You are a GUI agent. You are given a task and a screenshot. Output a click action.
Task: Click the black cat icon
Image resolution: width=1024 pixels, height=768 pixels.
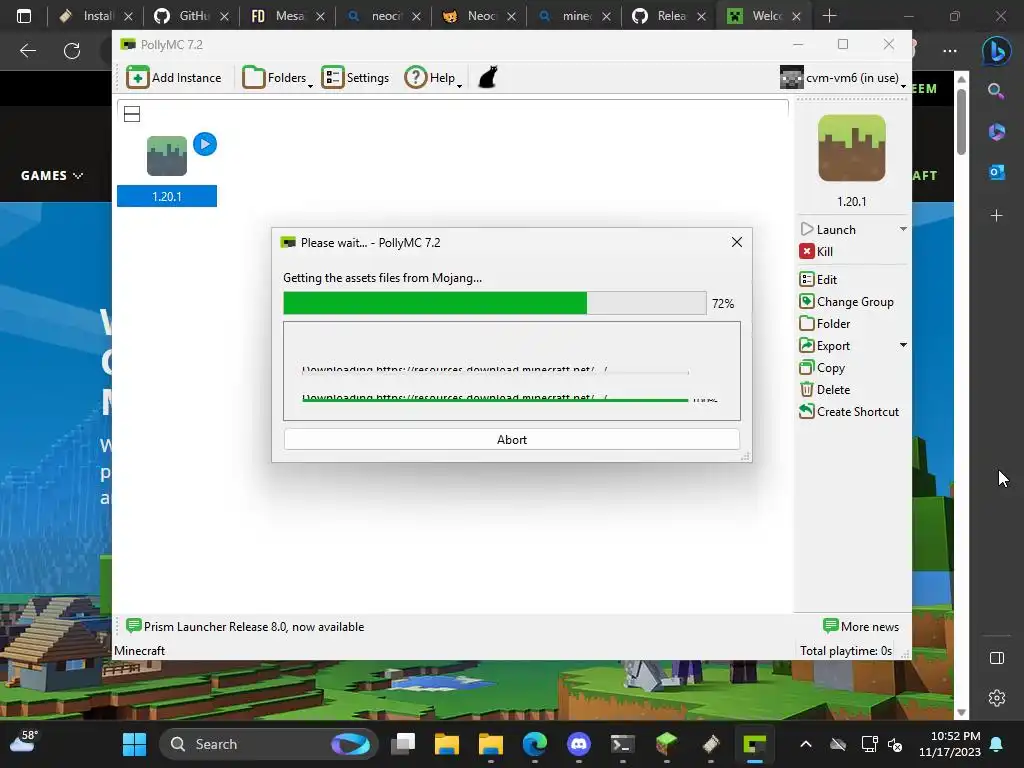pyautogui.click(x=488, y=77)
